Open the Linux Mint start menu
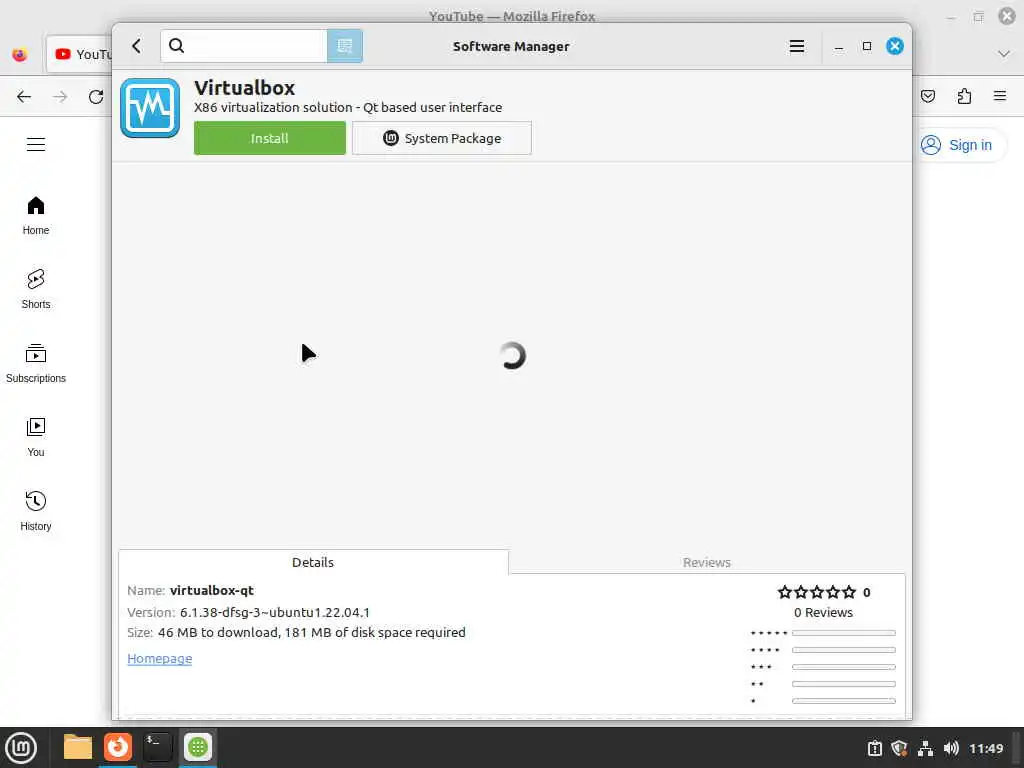 coord(21,748)
